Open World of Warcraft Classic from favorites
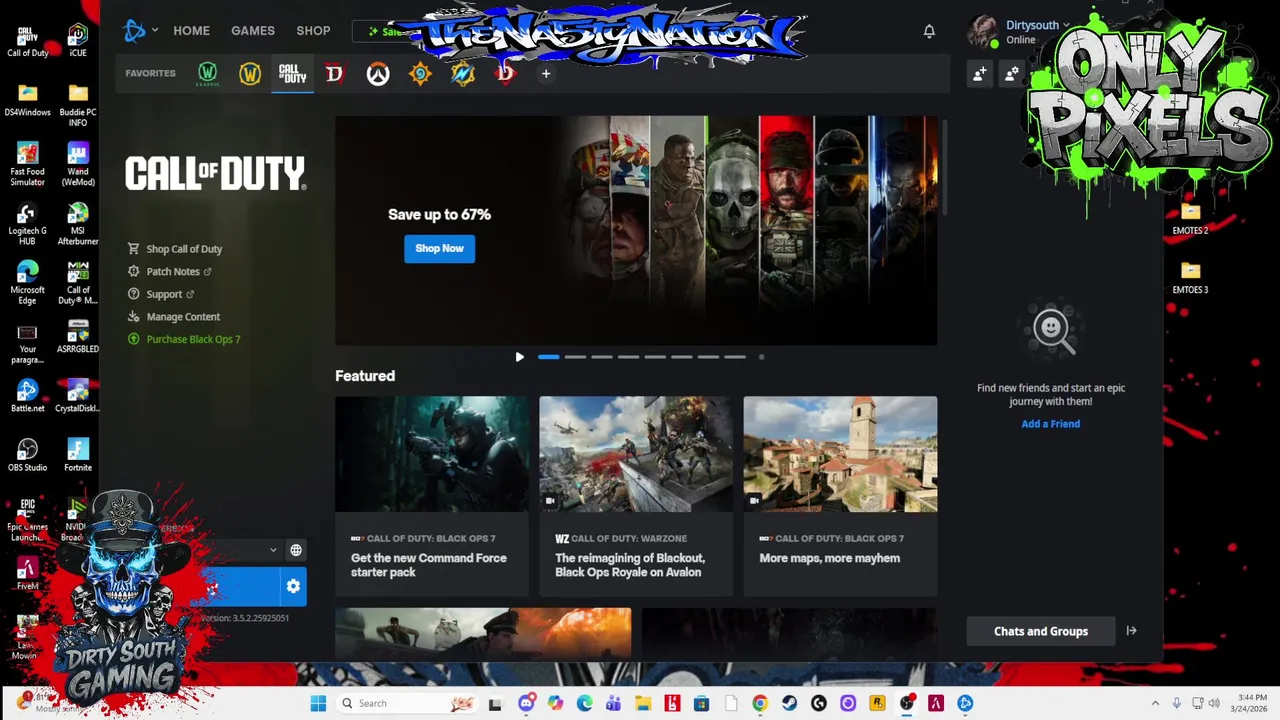Viewport: 1280px width, 720px height. coord(207,73)
